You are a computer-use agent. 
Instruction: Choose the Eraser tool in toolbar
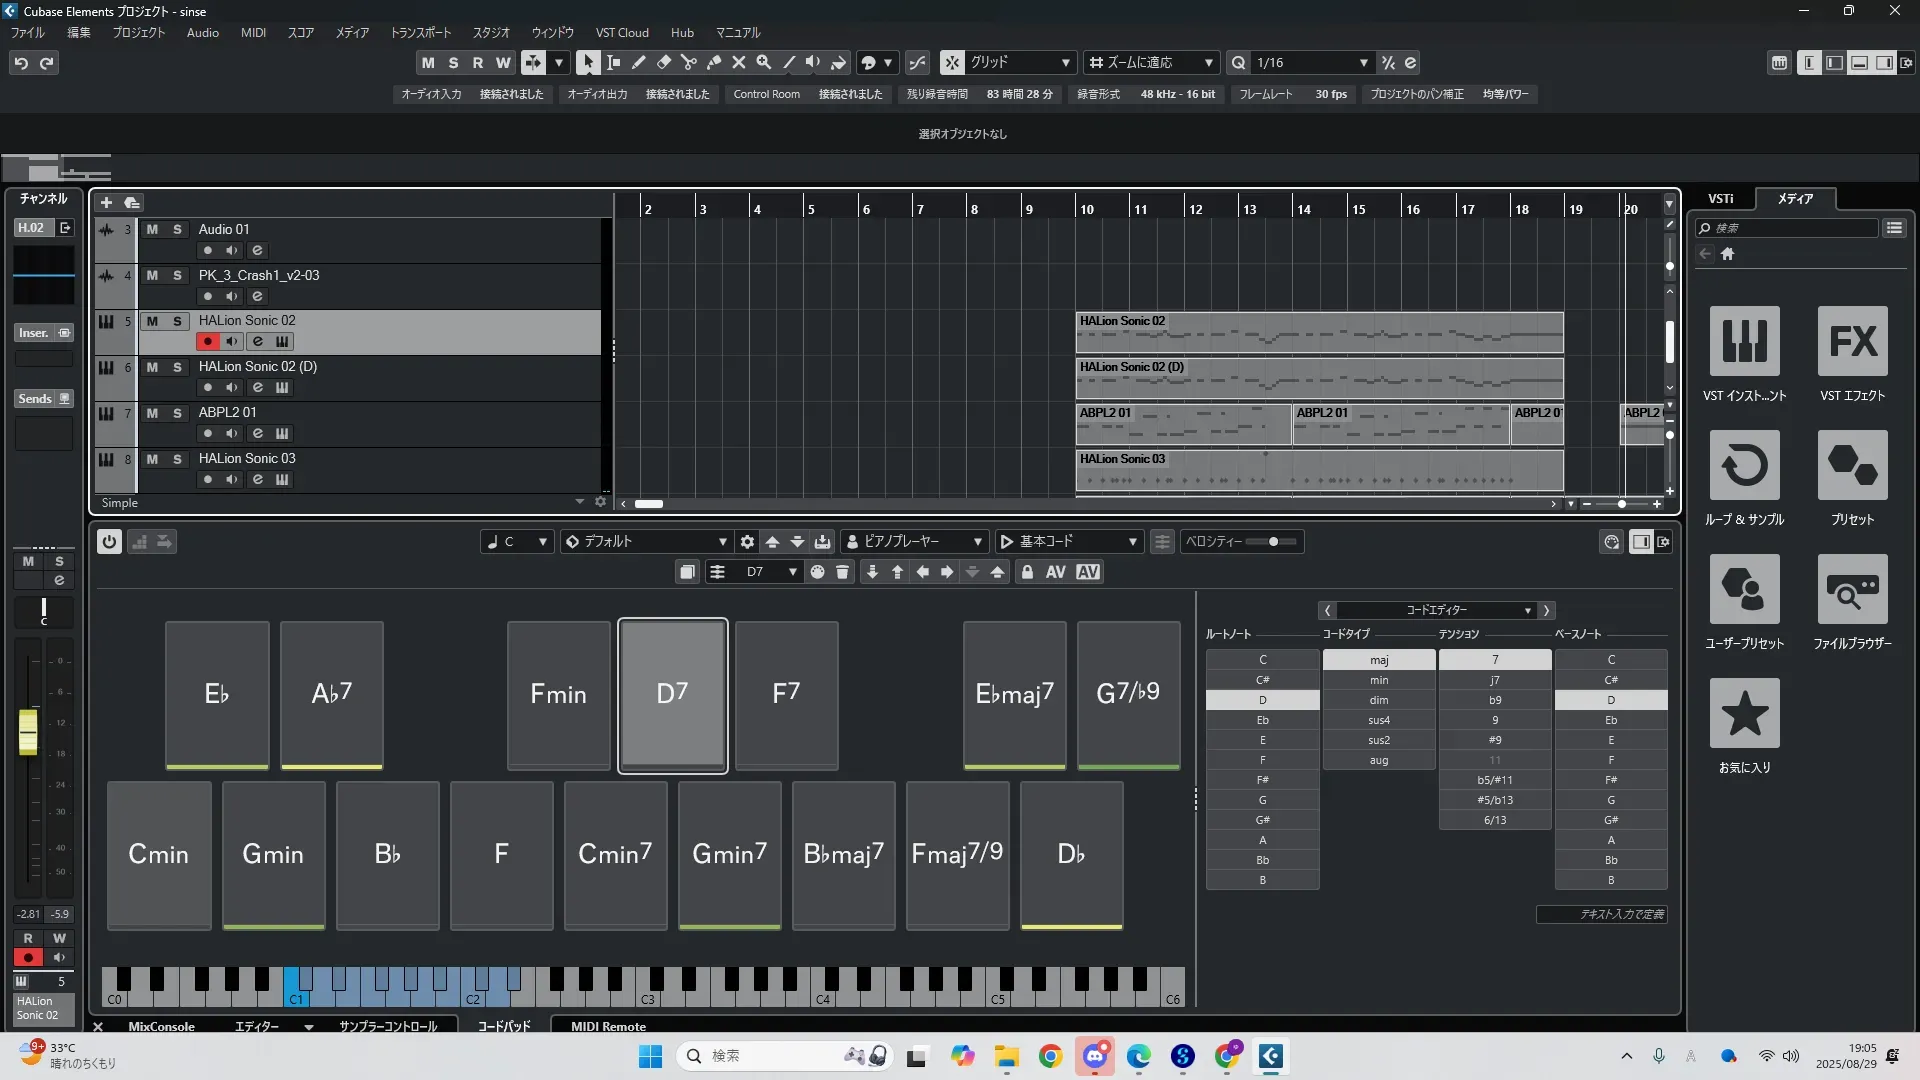(x=664, y=62)
